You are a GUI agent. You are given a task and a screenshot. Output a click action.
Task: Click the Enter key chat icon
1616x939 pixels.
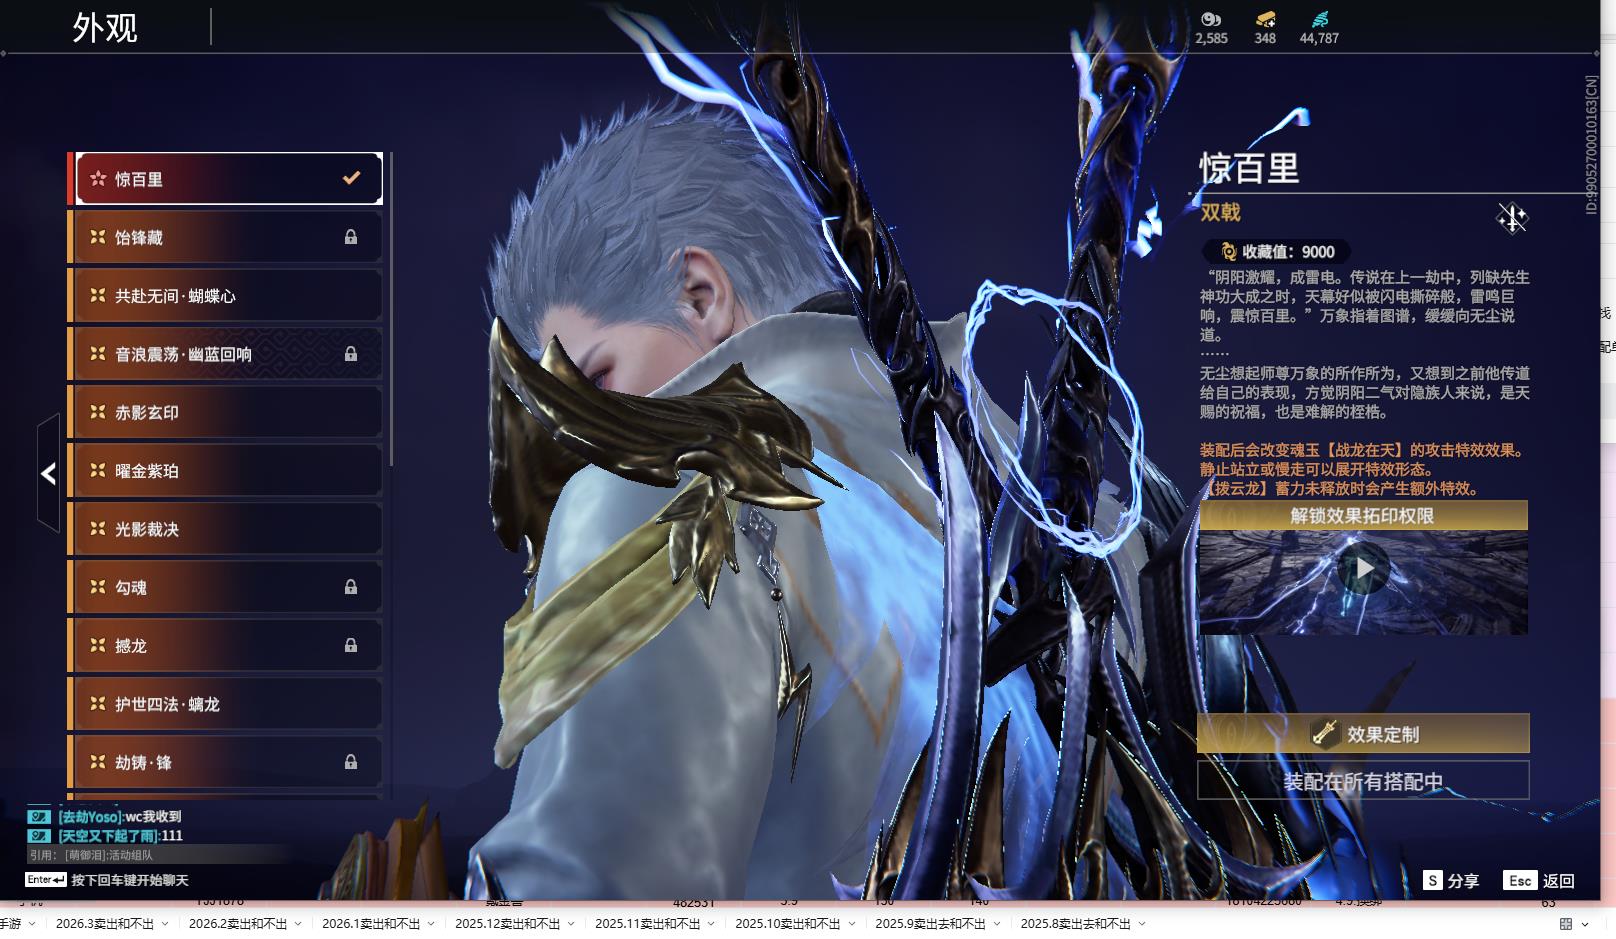pyautogui.click(x=46, y=880)
